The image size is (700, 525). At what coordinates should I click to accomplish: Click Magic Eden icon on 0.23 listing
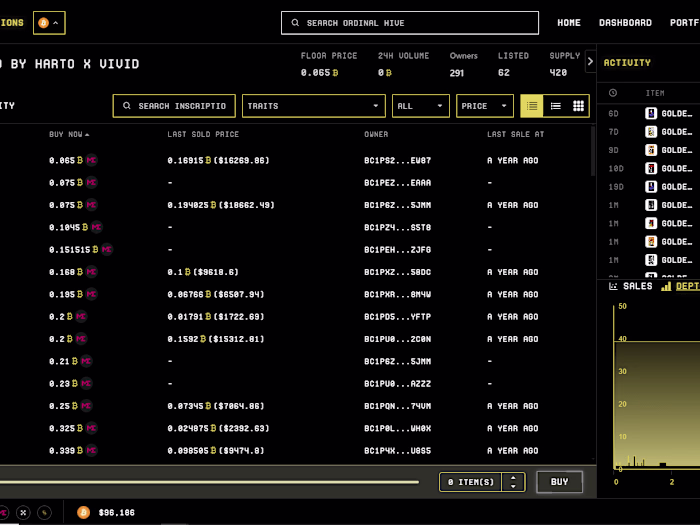coord(86,383)
